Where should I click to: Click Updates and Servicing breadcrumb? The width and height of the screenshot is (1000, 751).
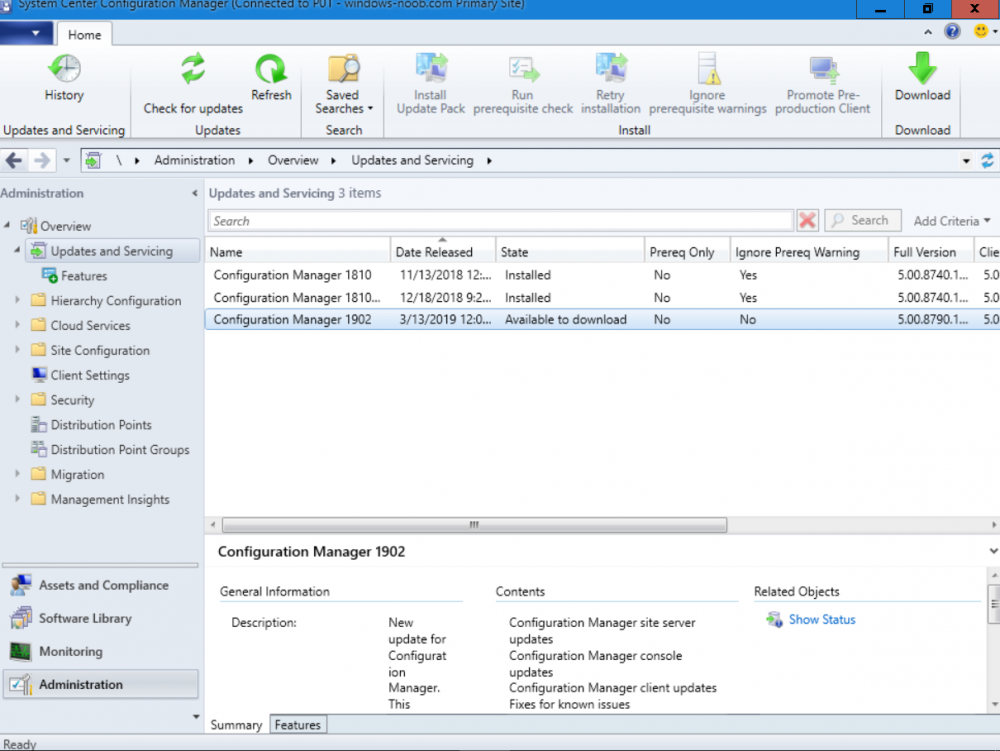click(x=412, y=160)
